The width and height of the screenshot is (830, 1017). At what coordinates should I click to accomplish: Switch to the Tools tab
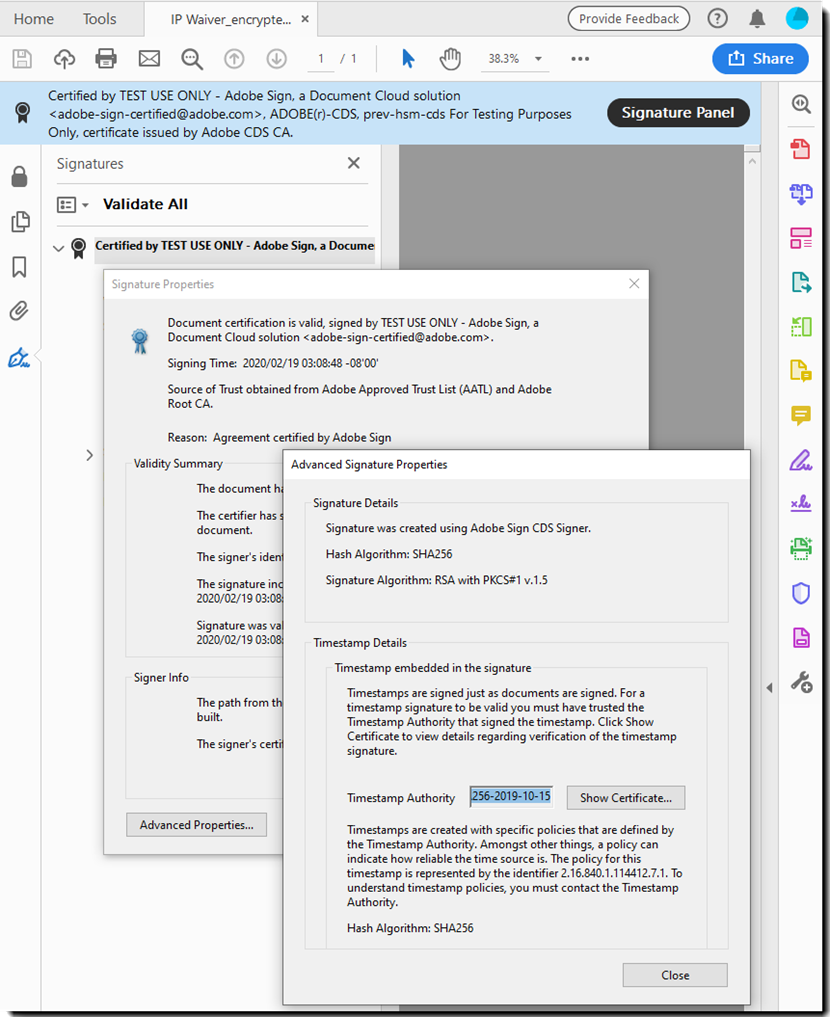[x=99, y=19]
